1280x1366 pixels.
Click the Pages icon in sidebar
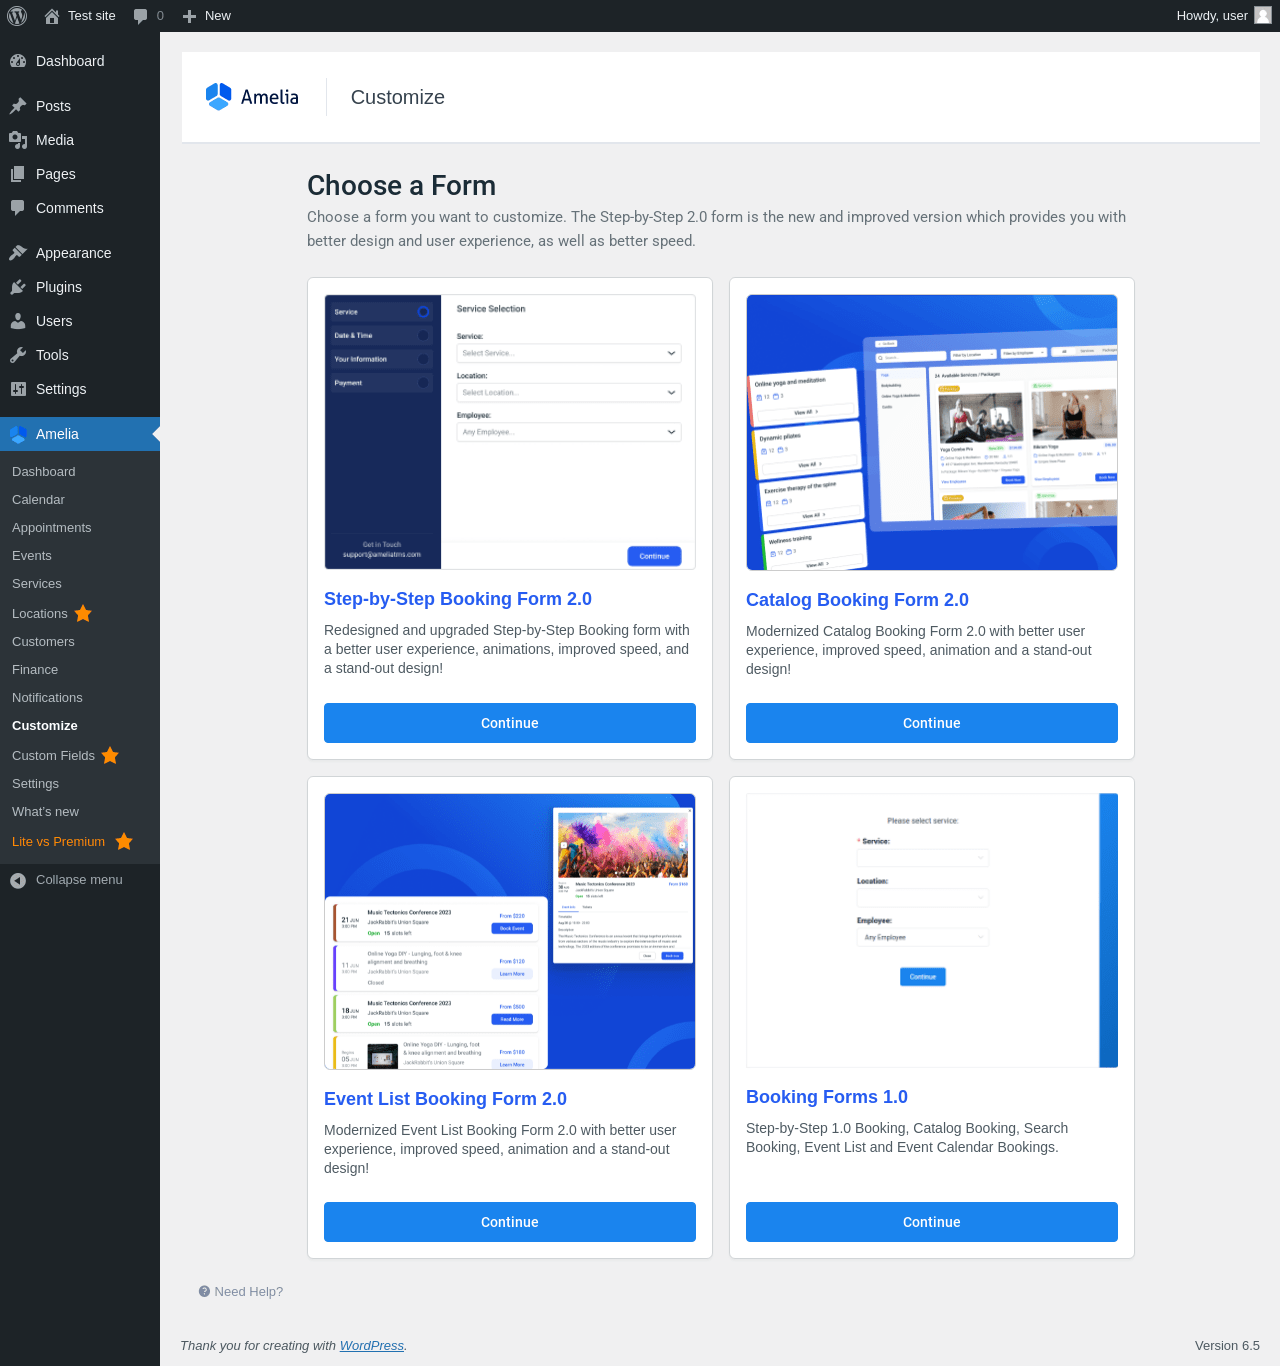coord(18,174)
